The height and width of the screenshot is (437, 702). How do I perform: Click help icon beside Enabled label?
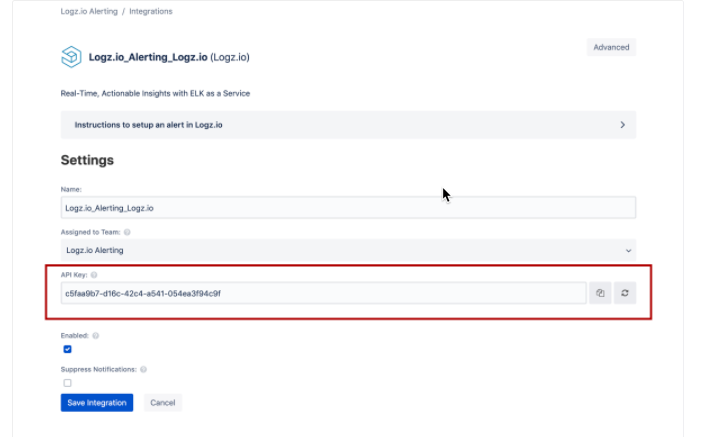[95, 335]
